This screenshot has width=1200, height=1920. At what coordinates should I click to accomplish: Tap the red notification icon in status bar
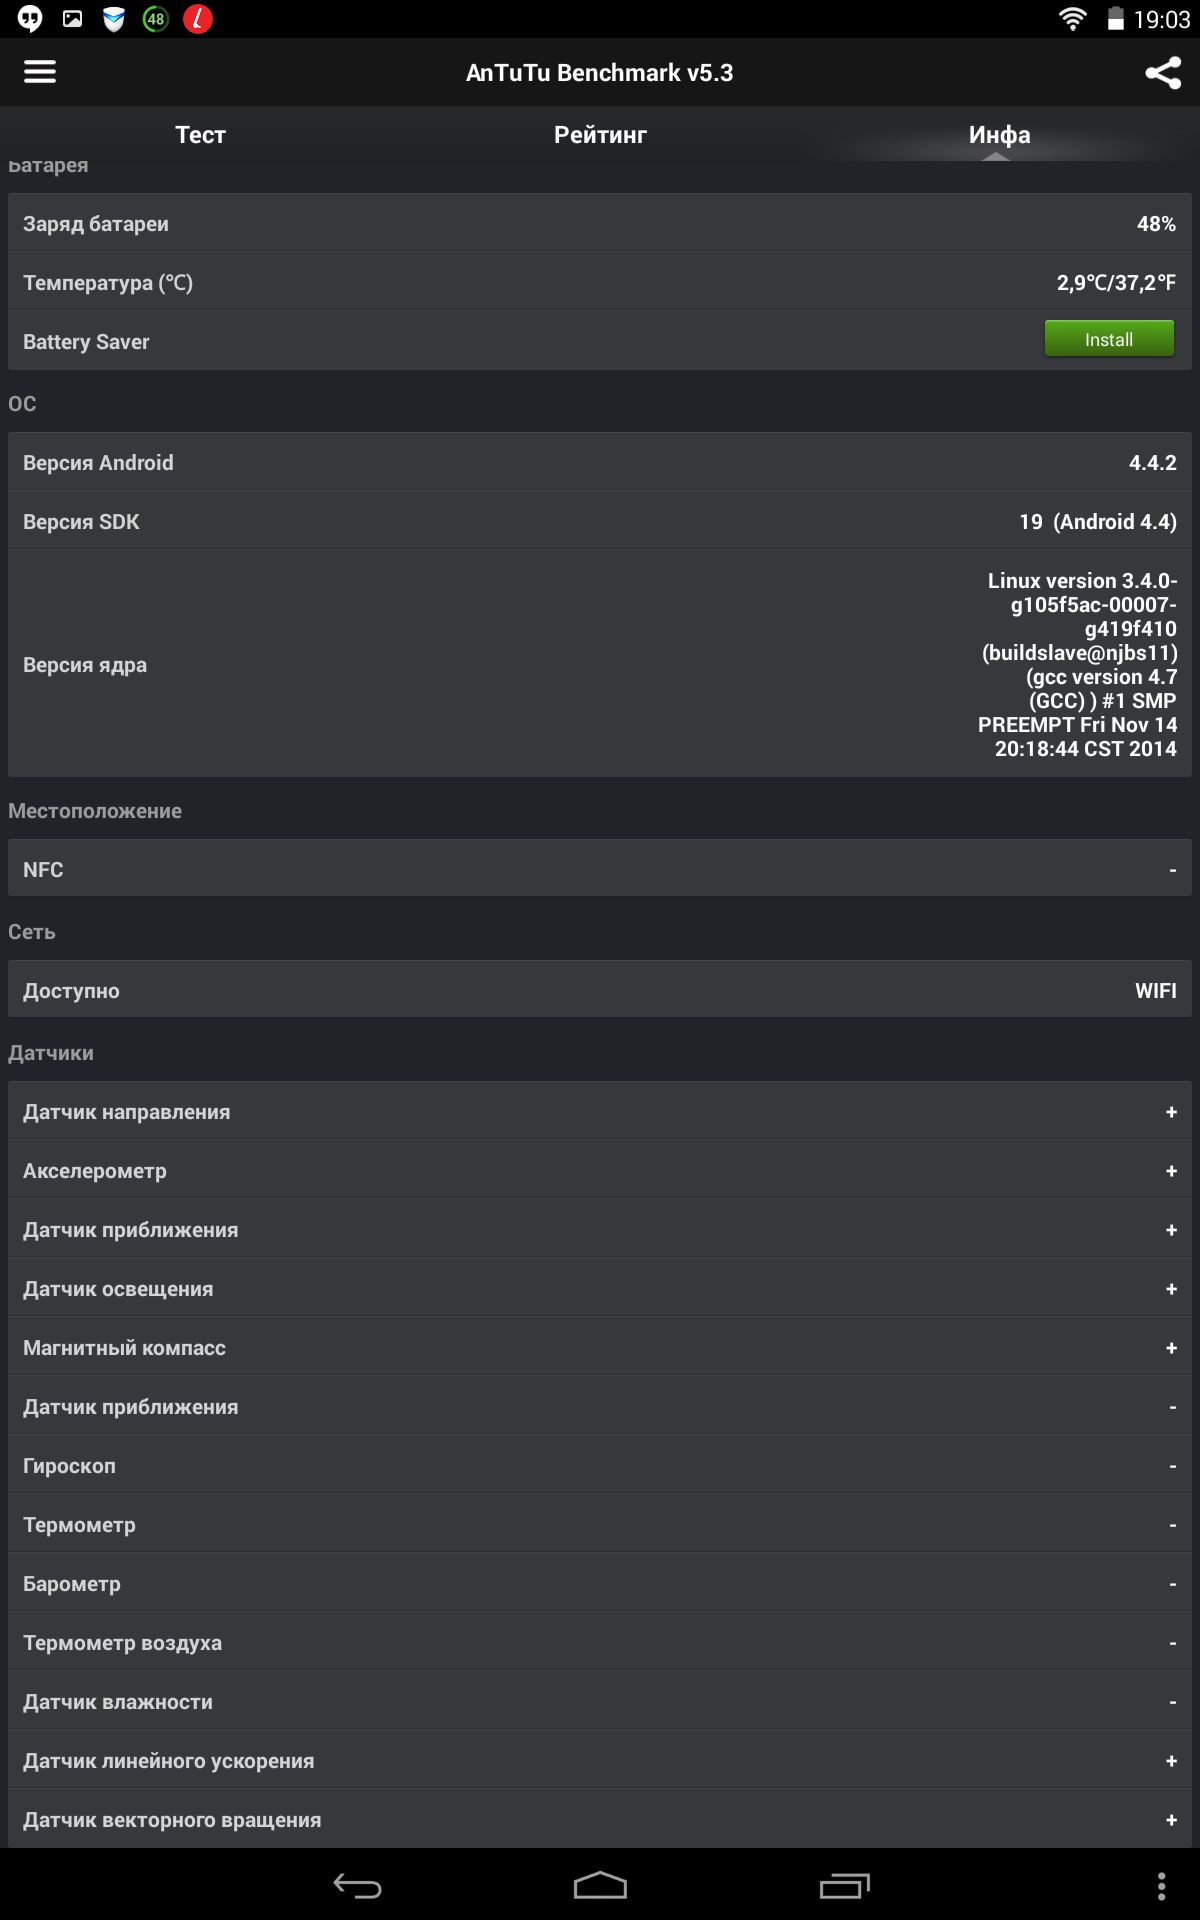198,19
